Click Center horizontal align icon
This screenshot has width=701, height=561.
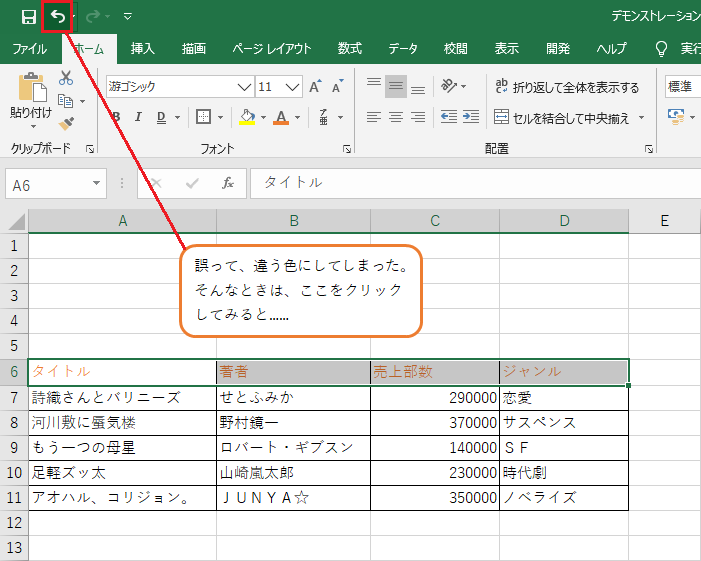pyautogui.click(x=396, y=117)
